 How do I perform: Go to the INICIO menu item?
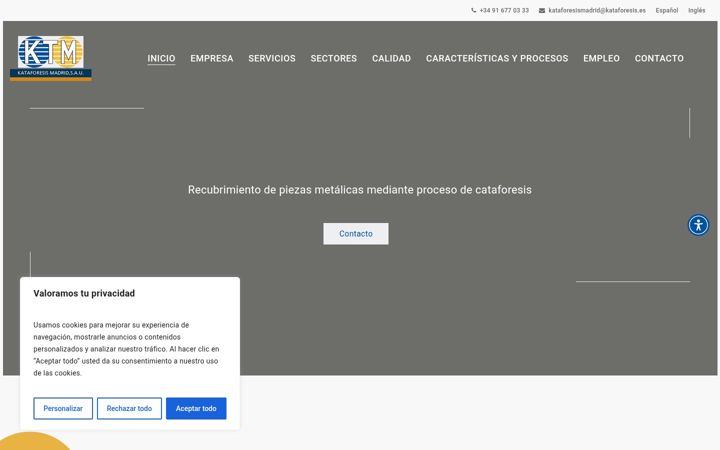(x=161, y=58)
